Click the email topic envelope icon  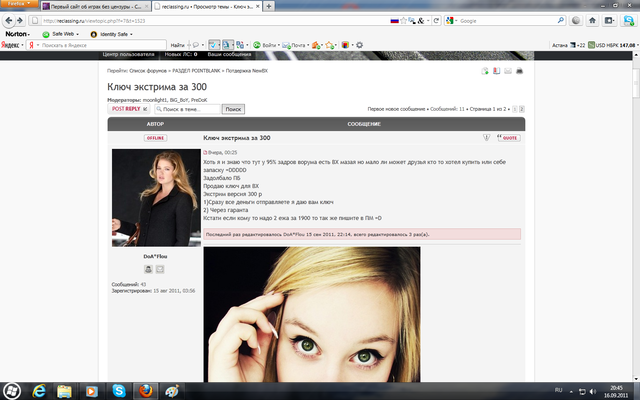(508, 71)
